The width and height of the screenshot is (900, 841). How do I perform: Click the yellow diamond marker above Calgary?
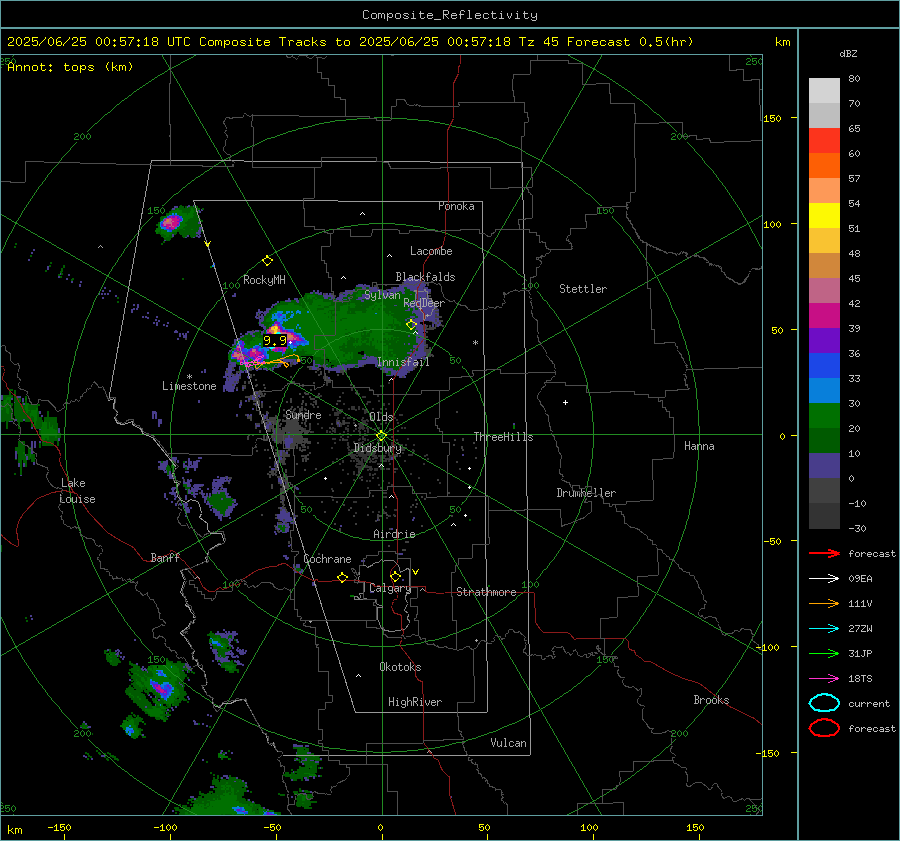[x=395, y=576]
